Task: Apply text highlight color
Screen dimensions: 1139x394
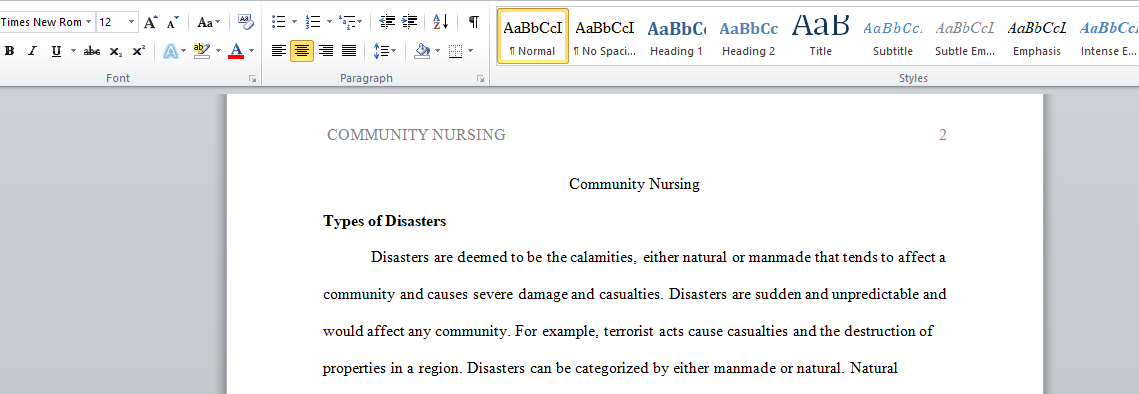Action: click(202, 51)
